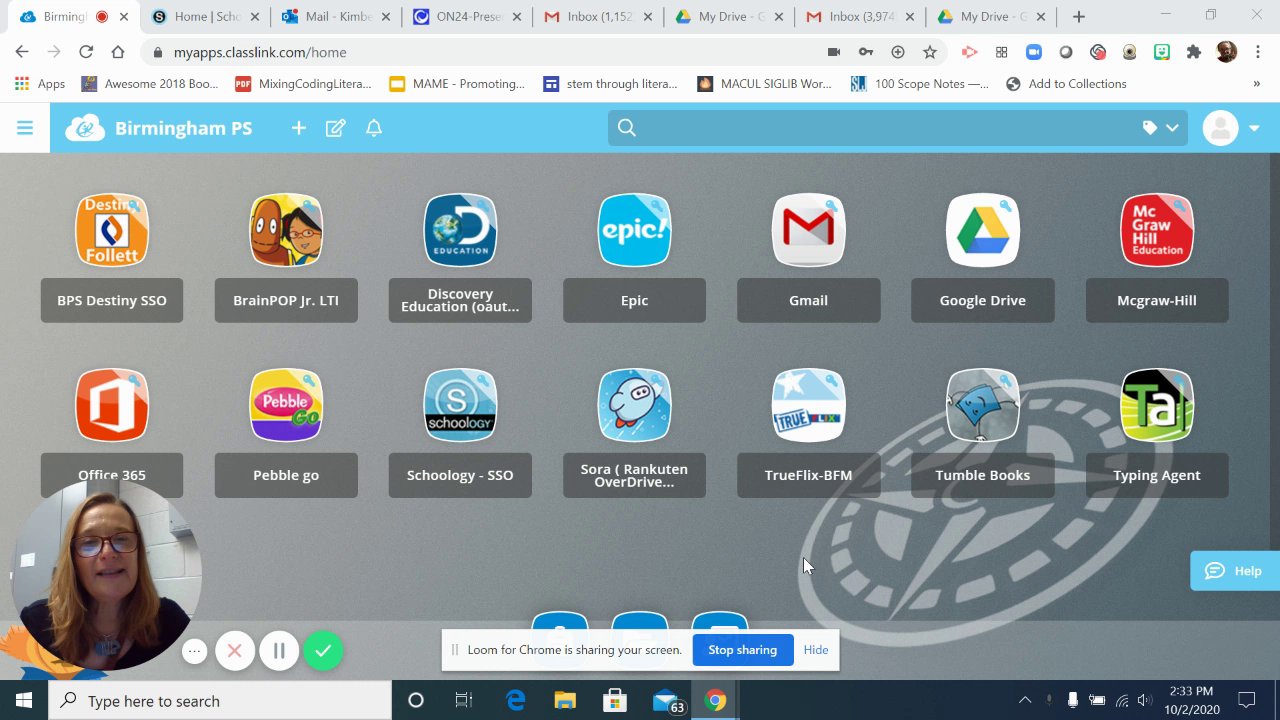Open the search tag filter dropdown
The image size is (1280, 720).
point(1161,128)
